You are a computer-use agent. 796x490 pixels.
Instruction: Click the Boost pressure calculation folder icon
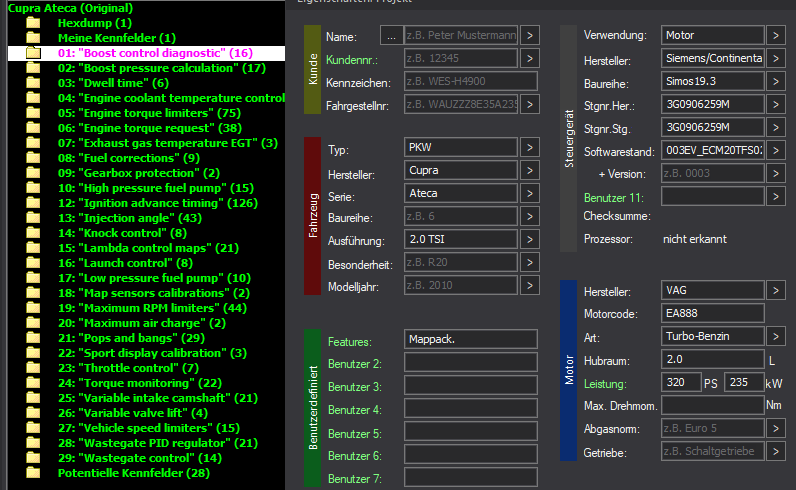[34, 68]
